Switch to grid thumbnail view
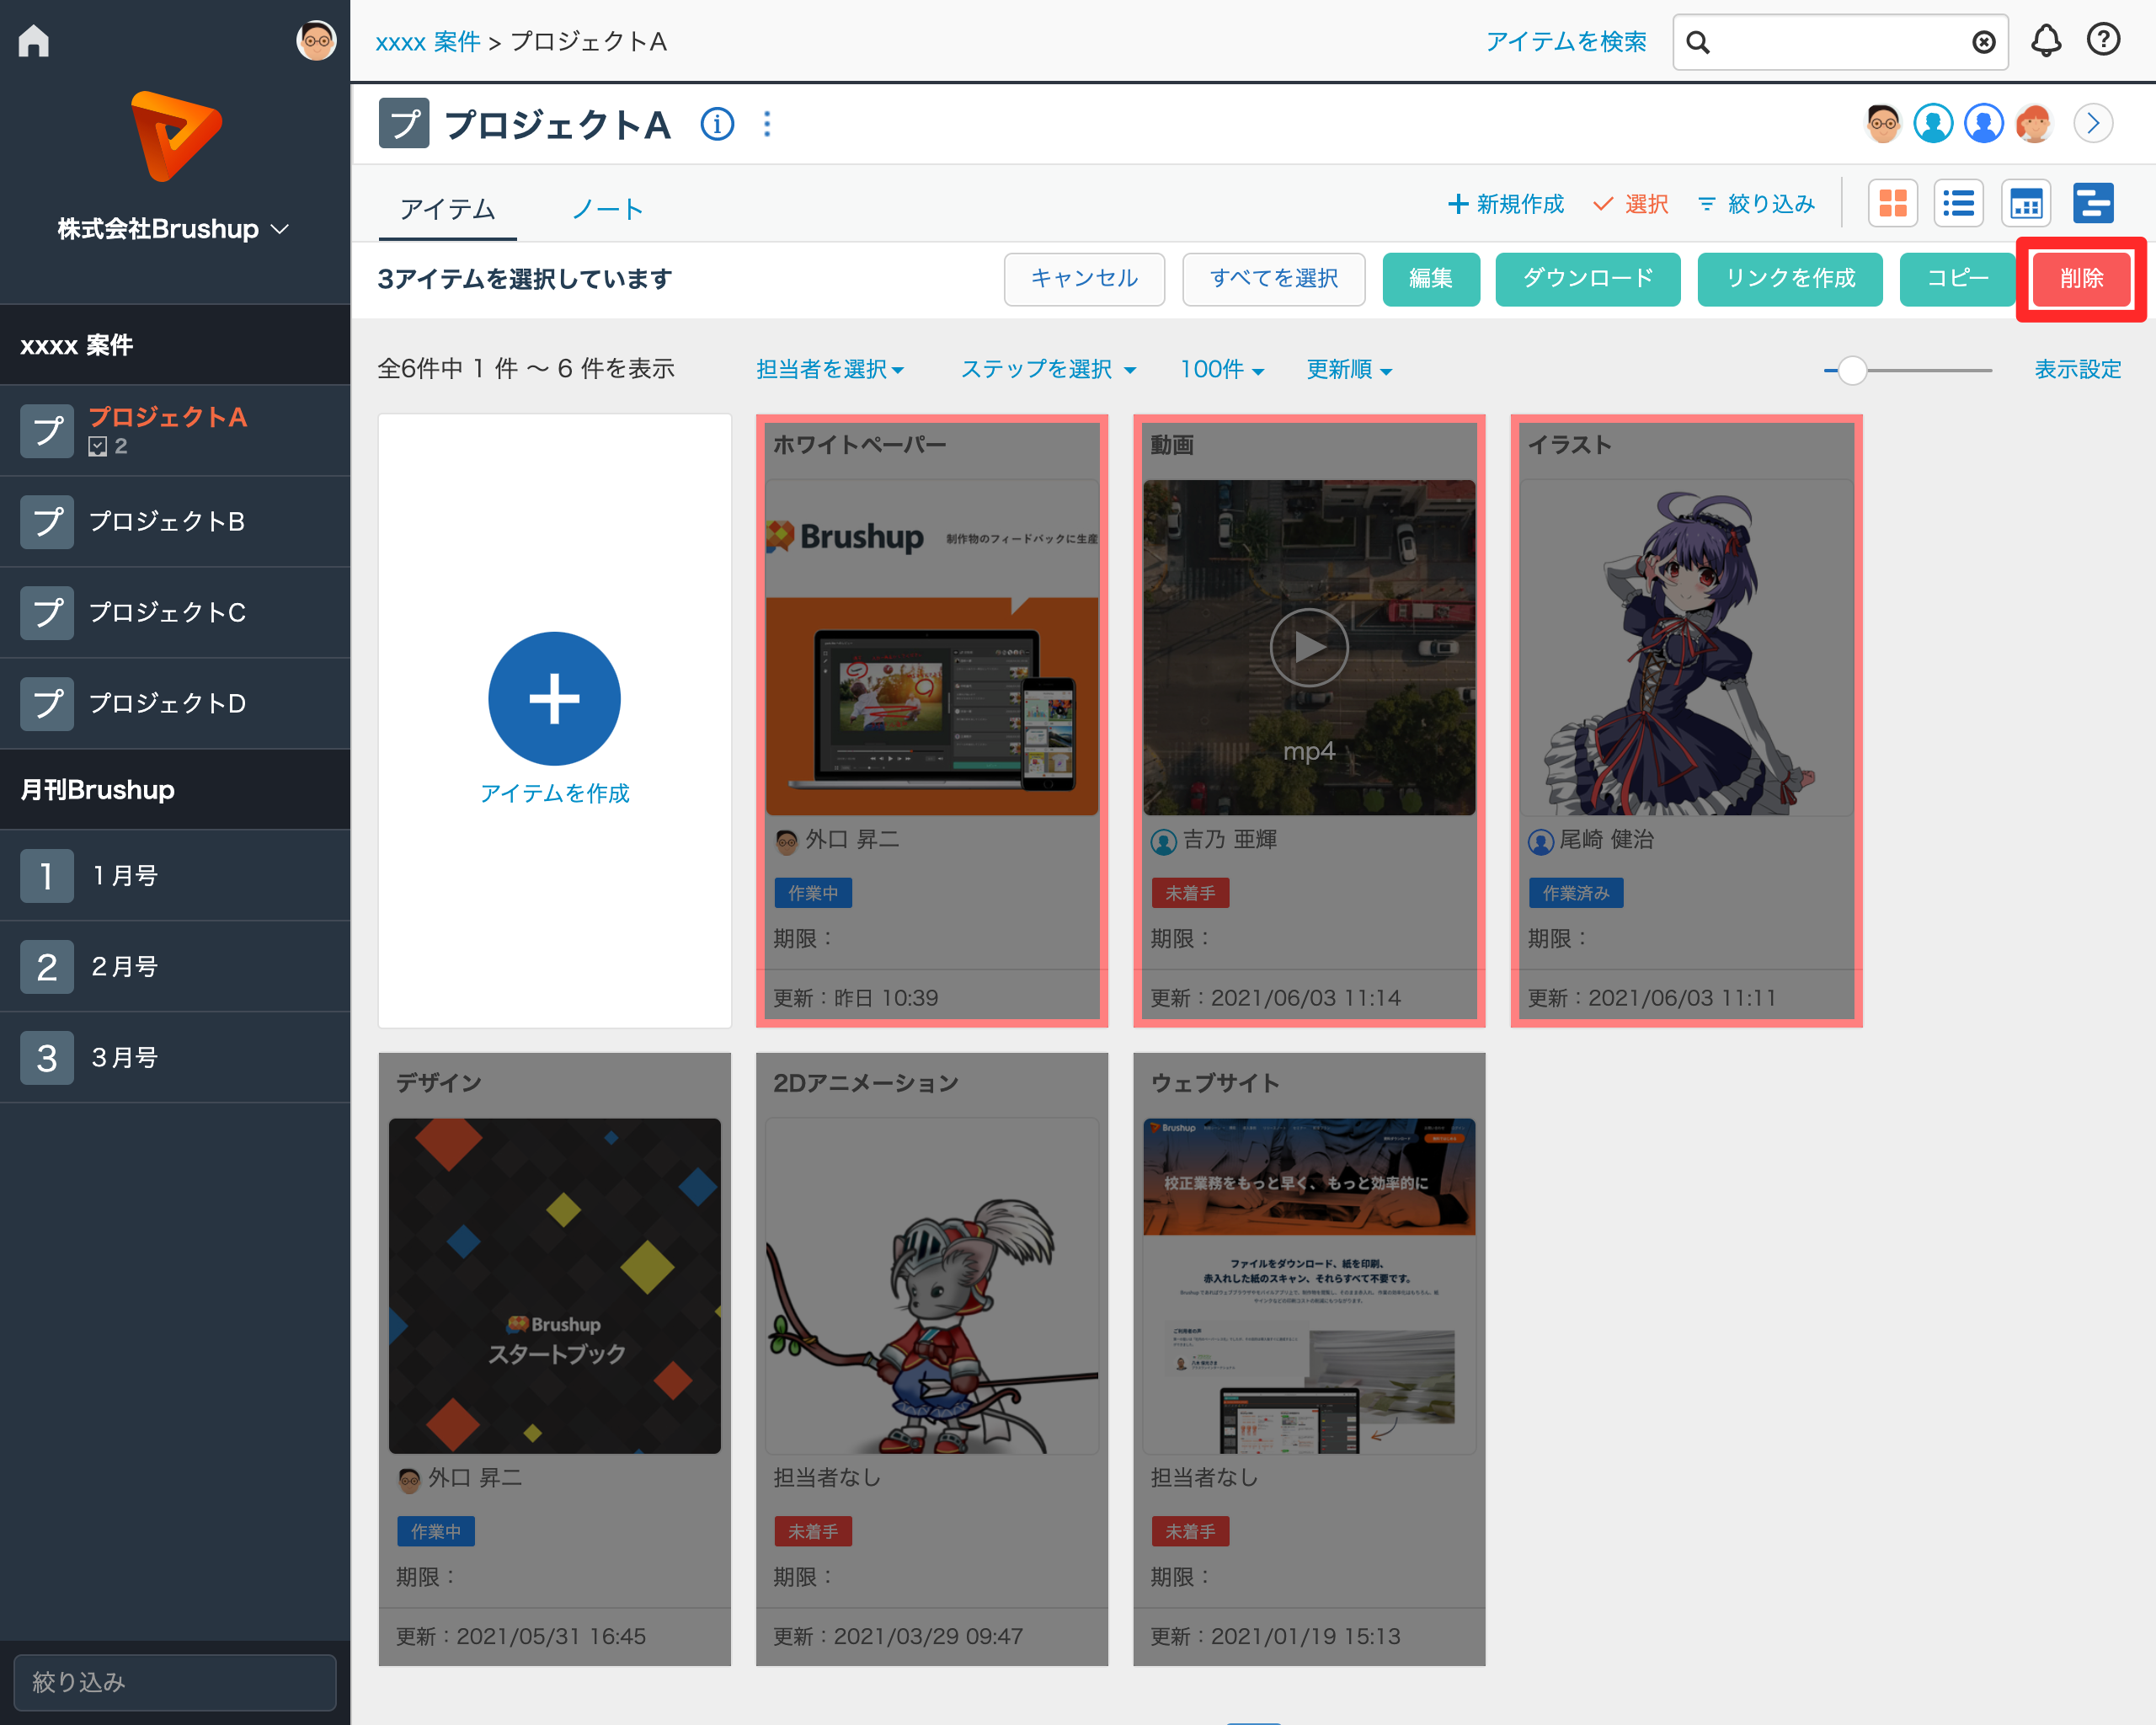 (1892, 204)
